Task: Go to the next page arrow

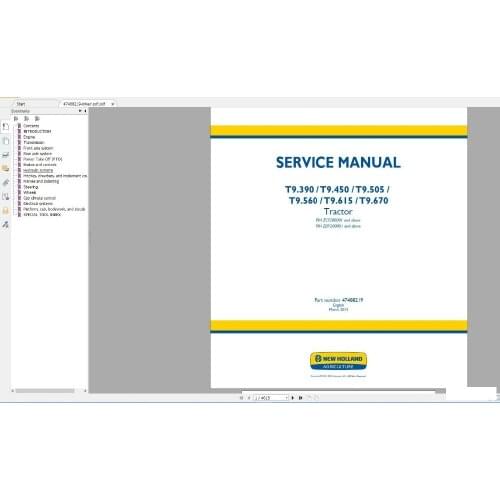Action: tap(293, 398)
